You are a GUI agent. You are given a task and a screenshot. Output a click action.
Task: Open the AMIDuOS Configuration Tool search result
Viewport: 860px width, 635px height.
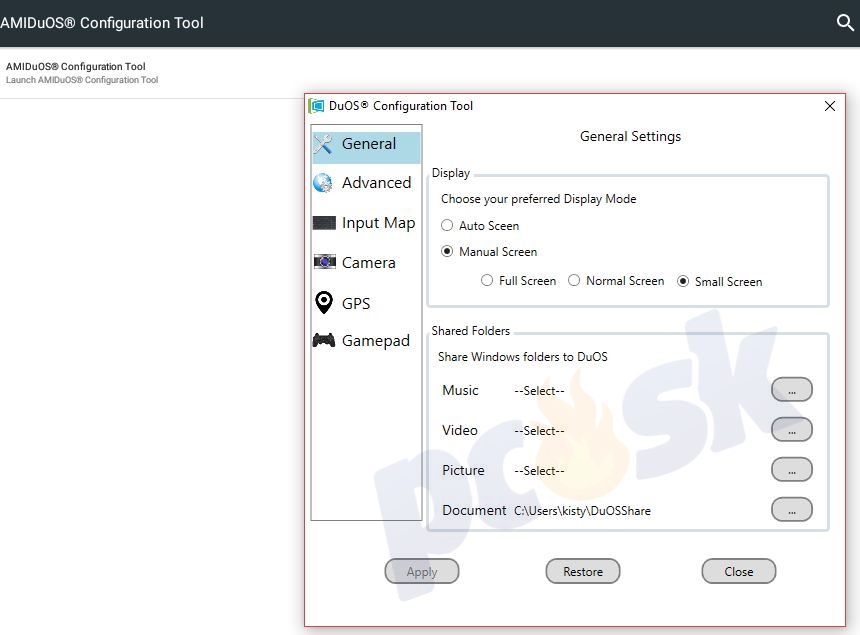(82, 72)
